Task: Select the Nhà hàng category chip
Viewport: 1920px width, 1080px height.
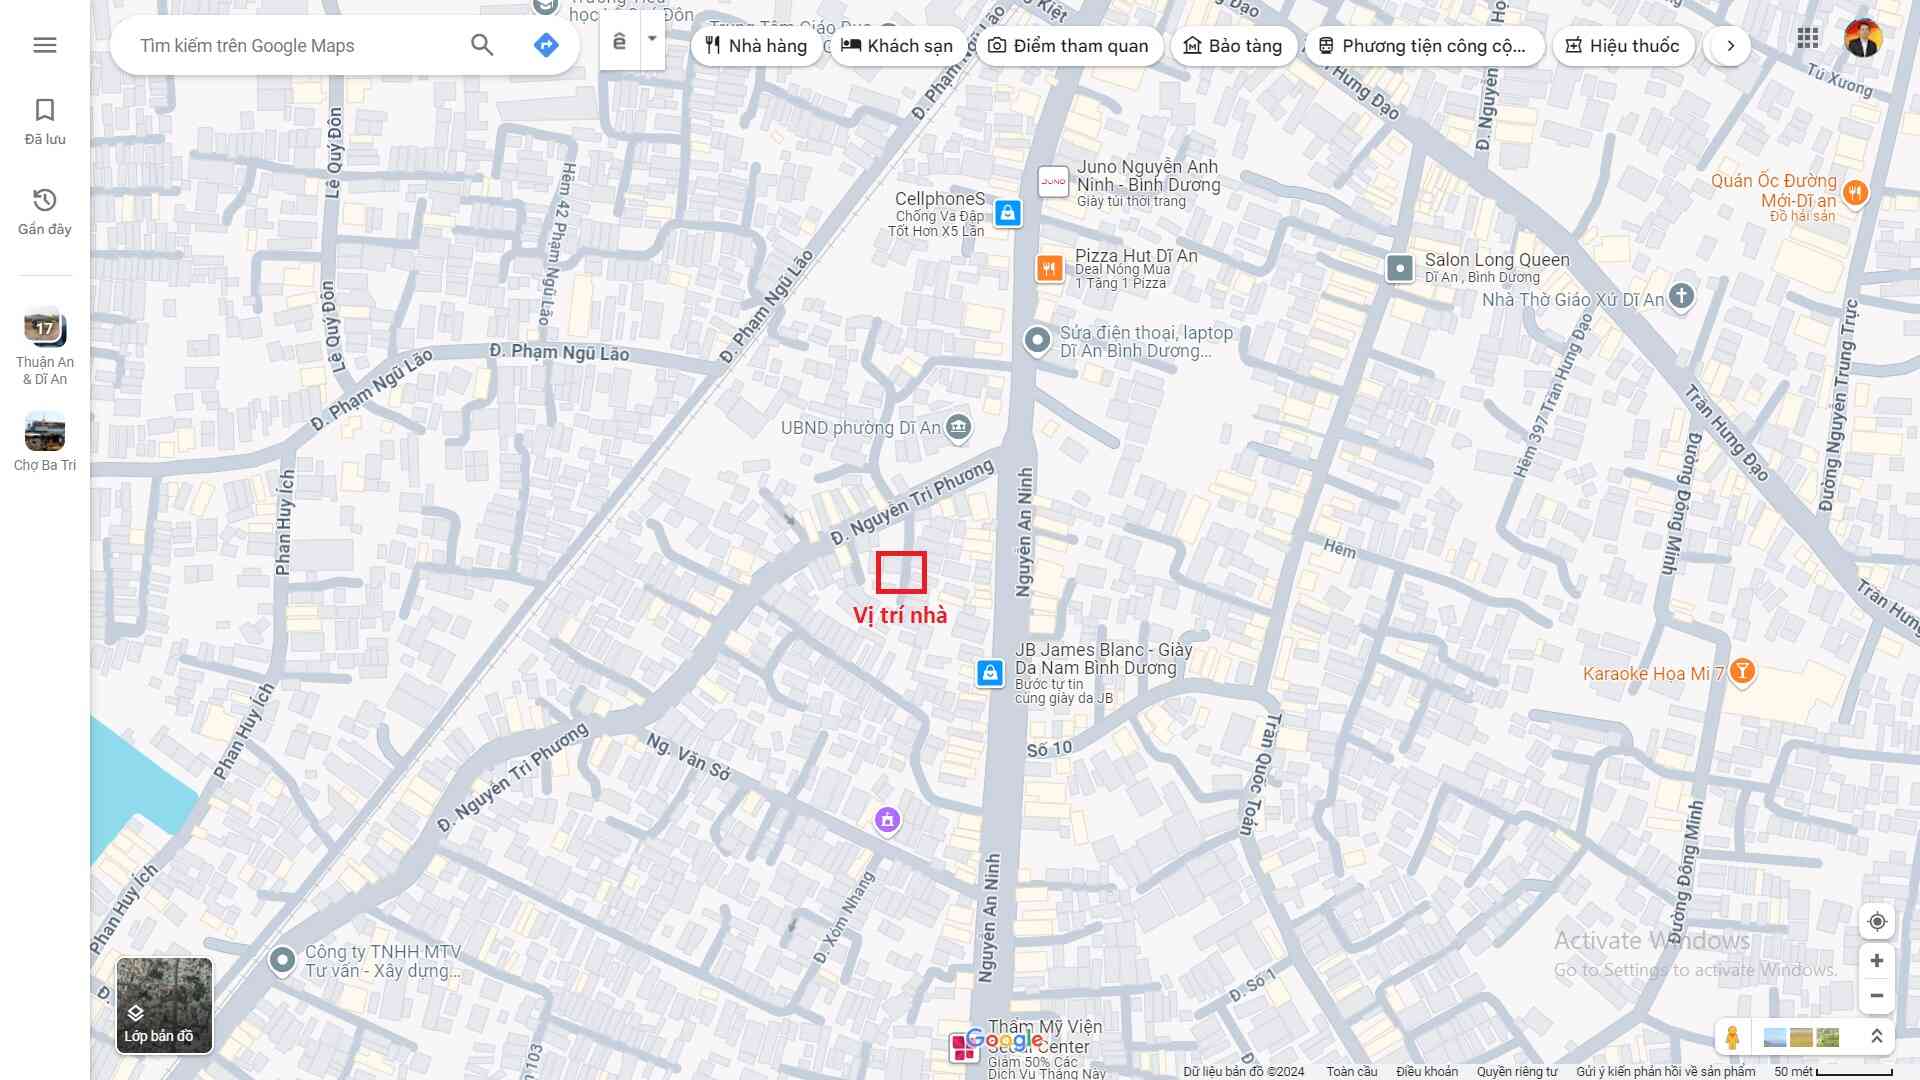Action: tap(756, 46)
